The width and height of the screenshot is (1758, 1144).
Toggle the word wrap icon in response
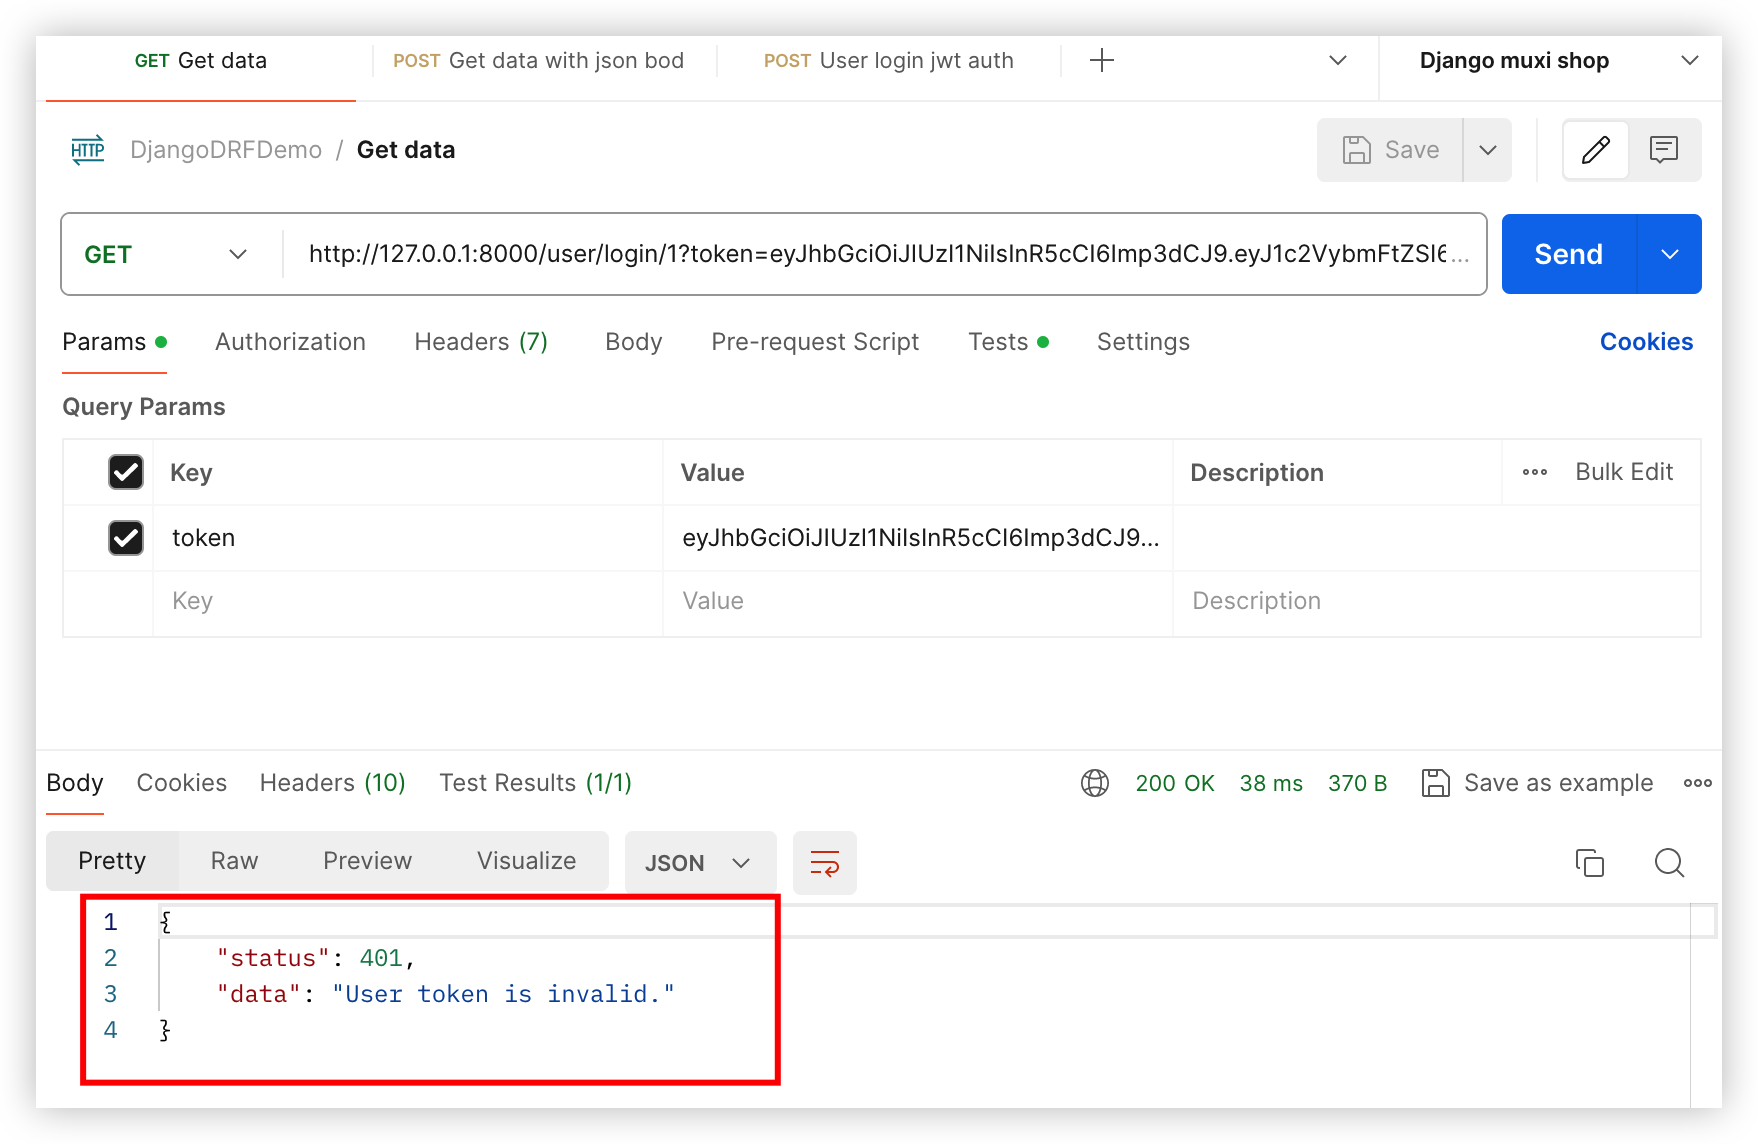point(824,863)
